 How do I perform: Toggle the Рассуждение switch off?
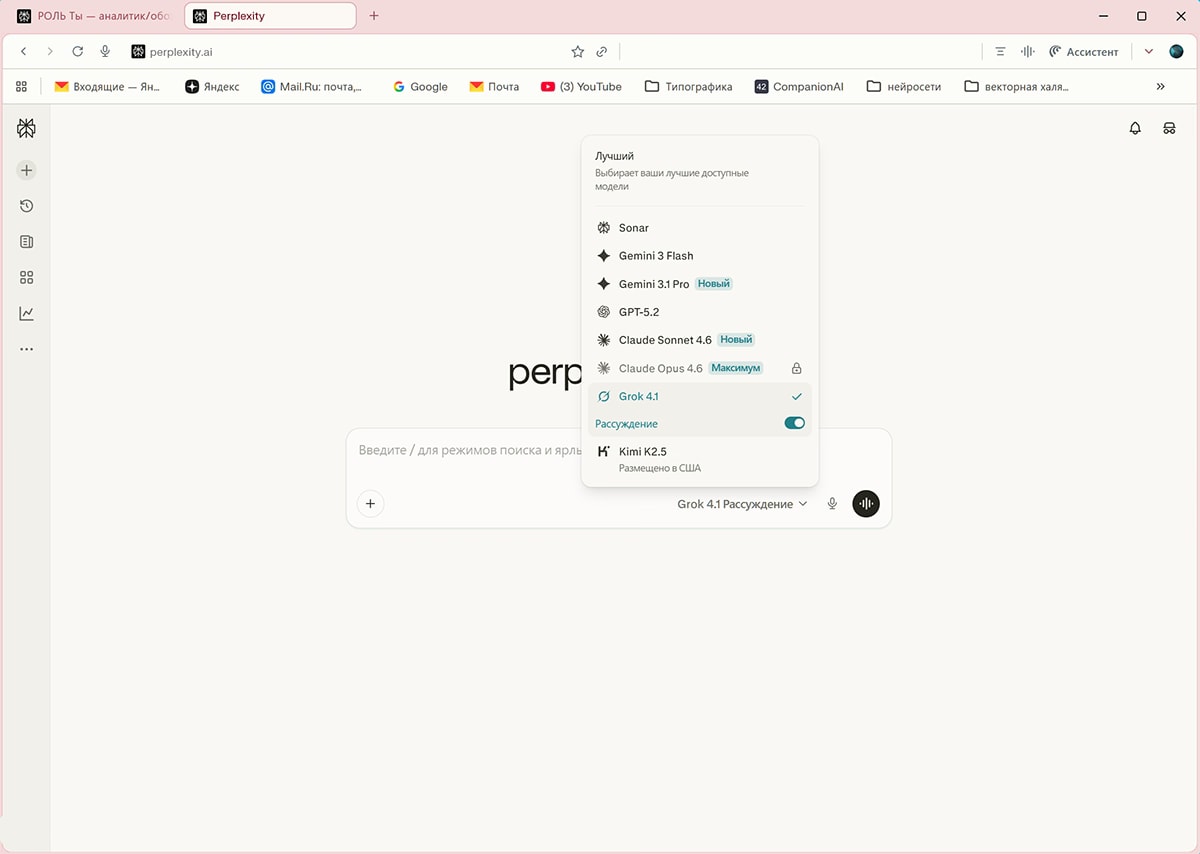coord(795,424)
